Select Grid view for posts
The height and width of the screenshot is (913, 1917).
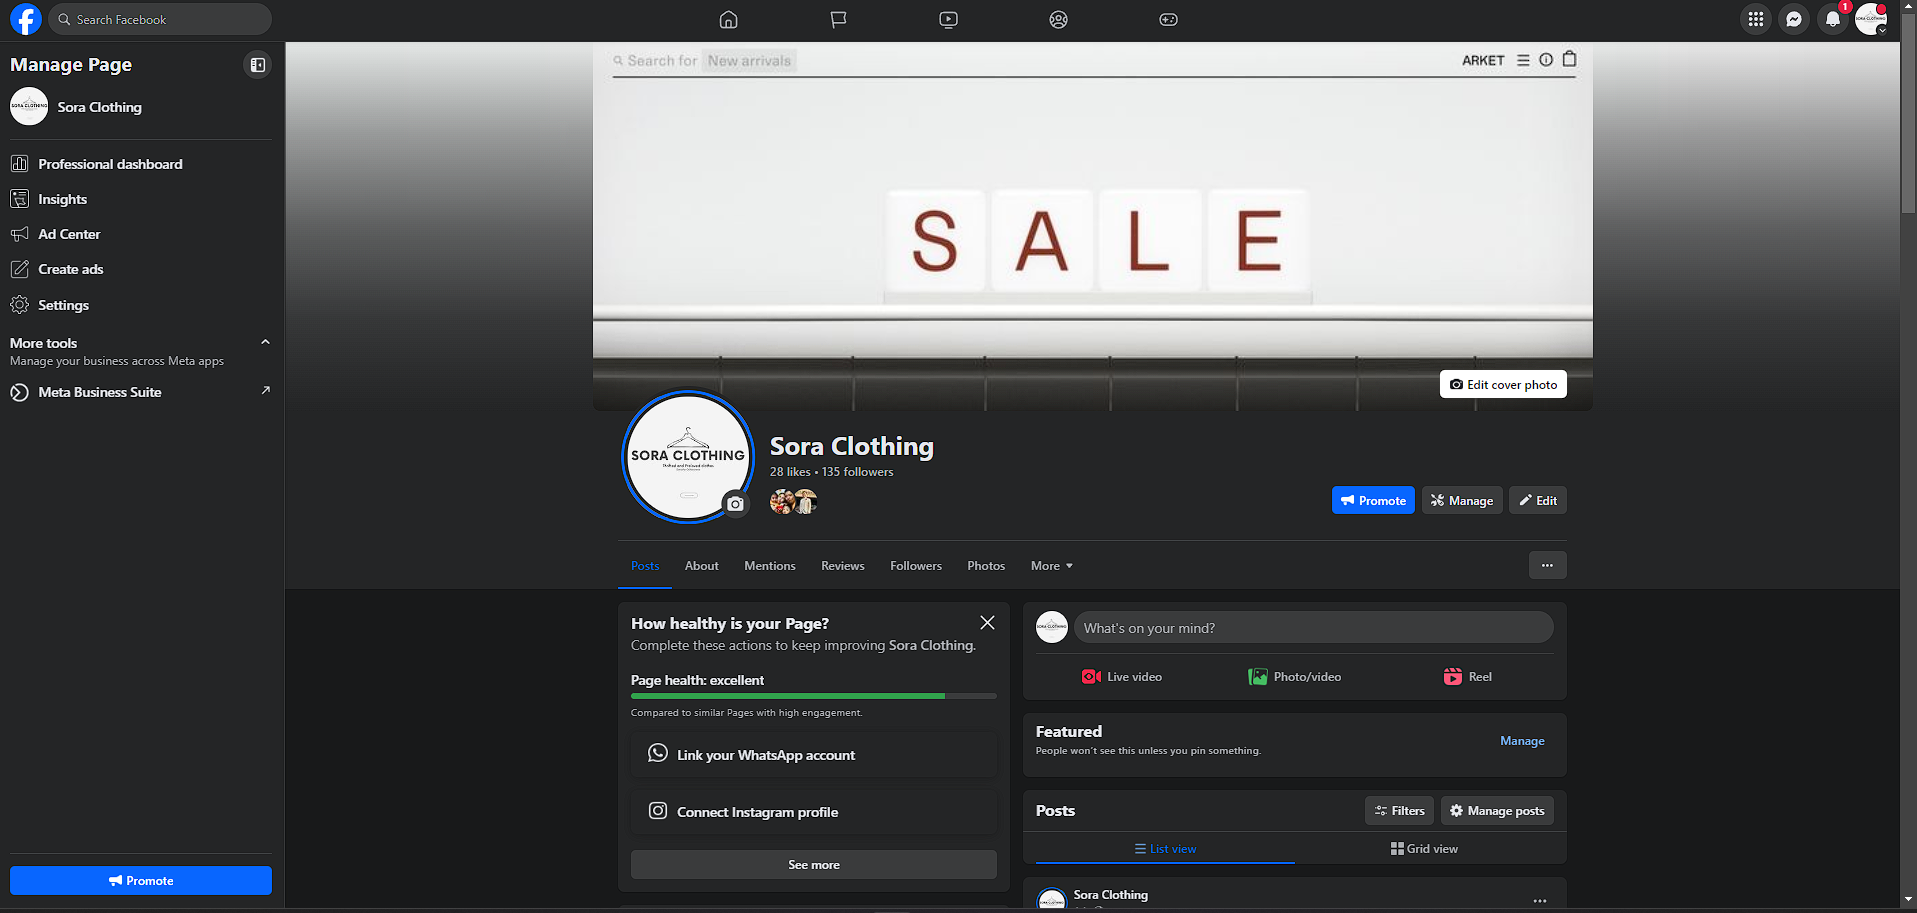(1424, 848)
